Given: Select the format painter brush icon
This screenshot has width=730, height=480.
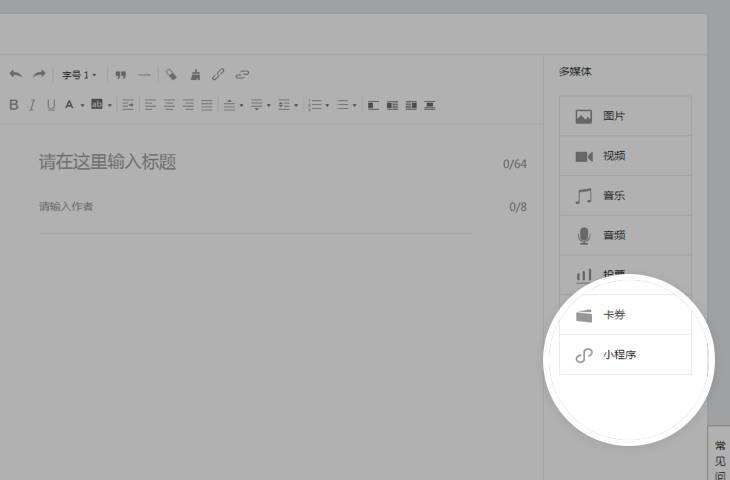Looking at the screenshot, I should [x=195, y=74].
